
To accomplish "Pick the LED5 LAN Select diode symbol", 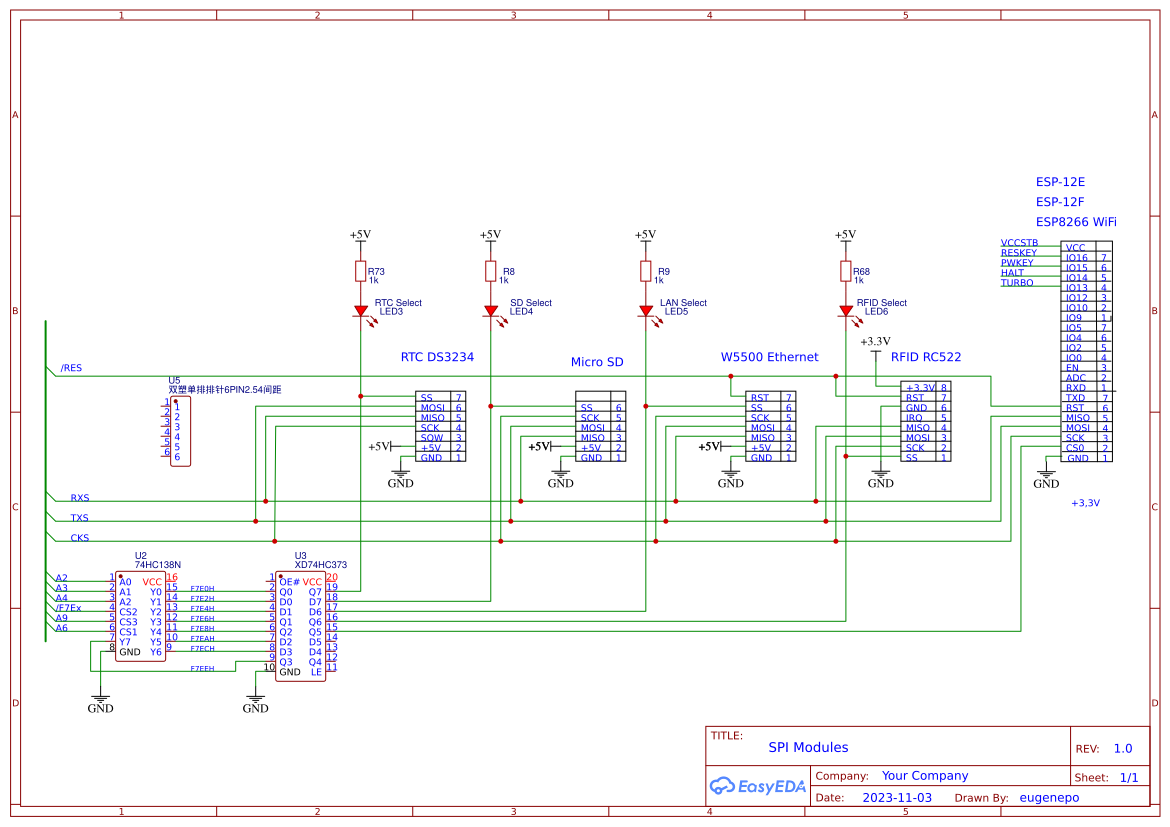I will click(x=646, y=311).
